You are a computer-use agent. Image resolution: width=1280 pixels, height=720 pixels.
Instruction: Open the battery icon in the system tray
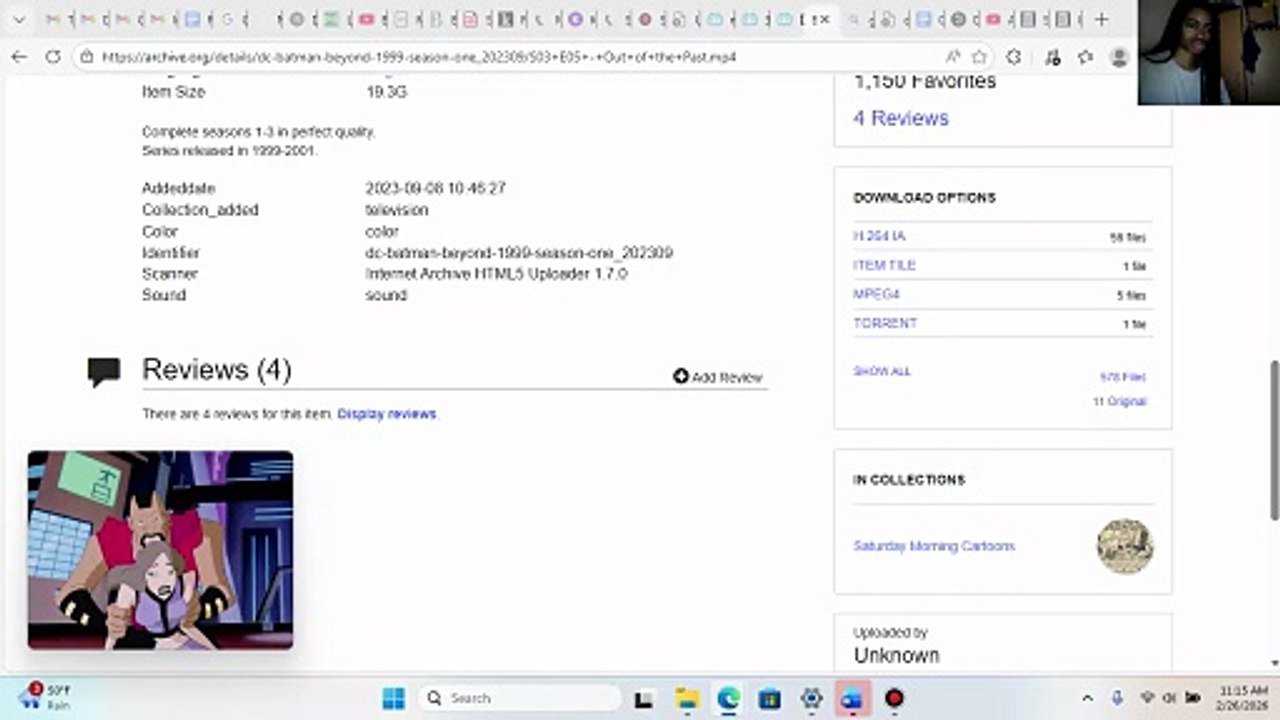coord(1192,698)
